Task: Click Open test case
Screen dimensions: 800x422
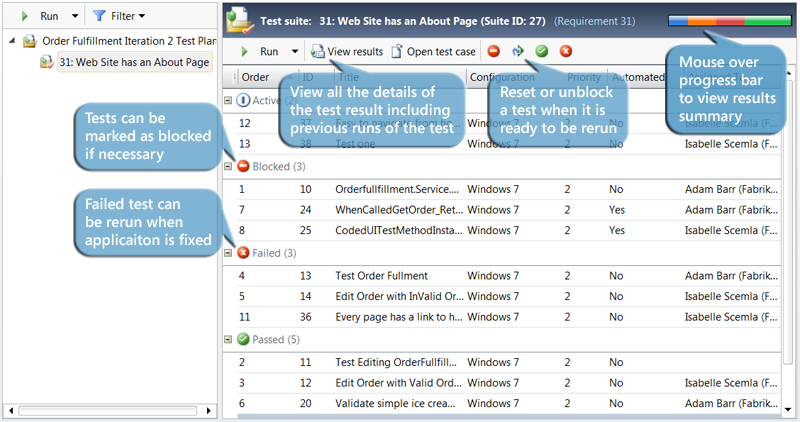Action: 441,52
